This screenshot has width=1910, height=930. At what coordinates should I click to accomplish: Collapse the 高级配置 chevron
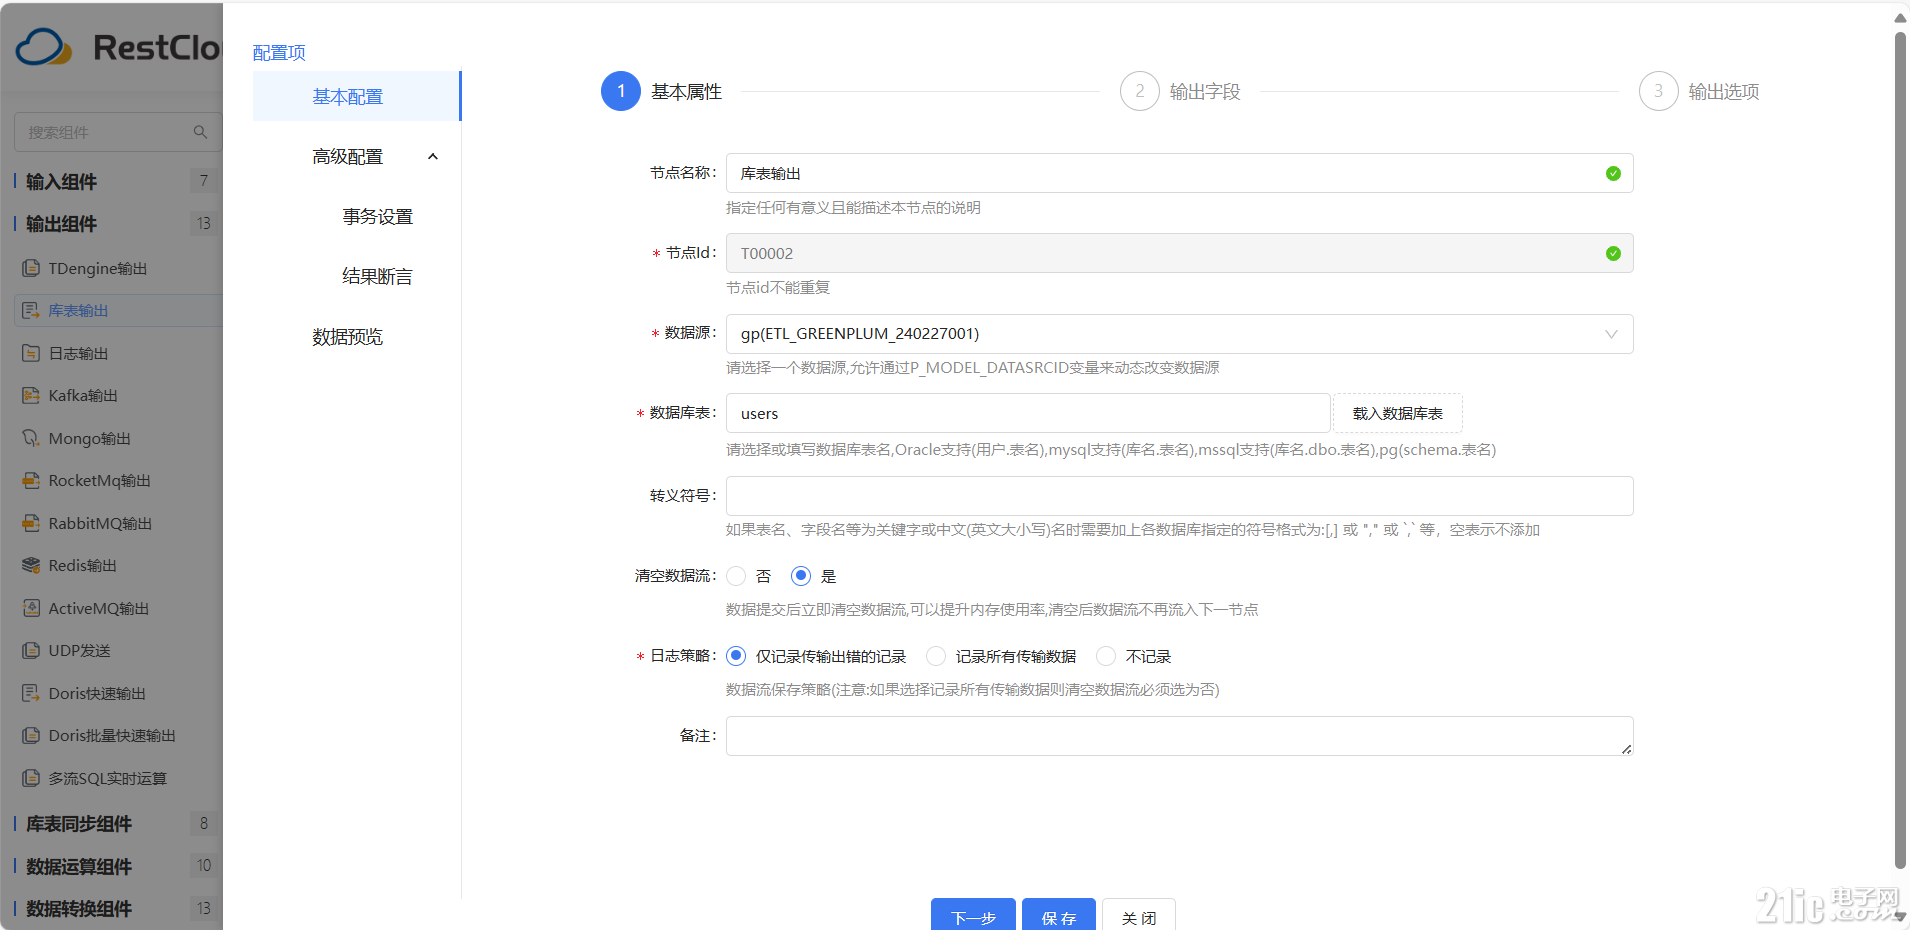[433, 156]
